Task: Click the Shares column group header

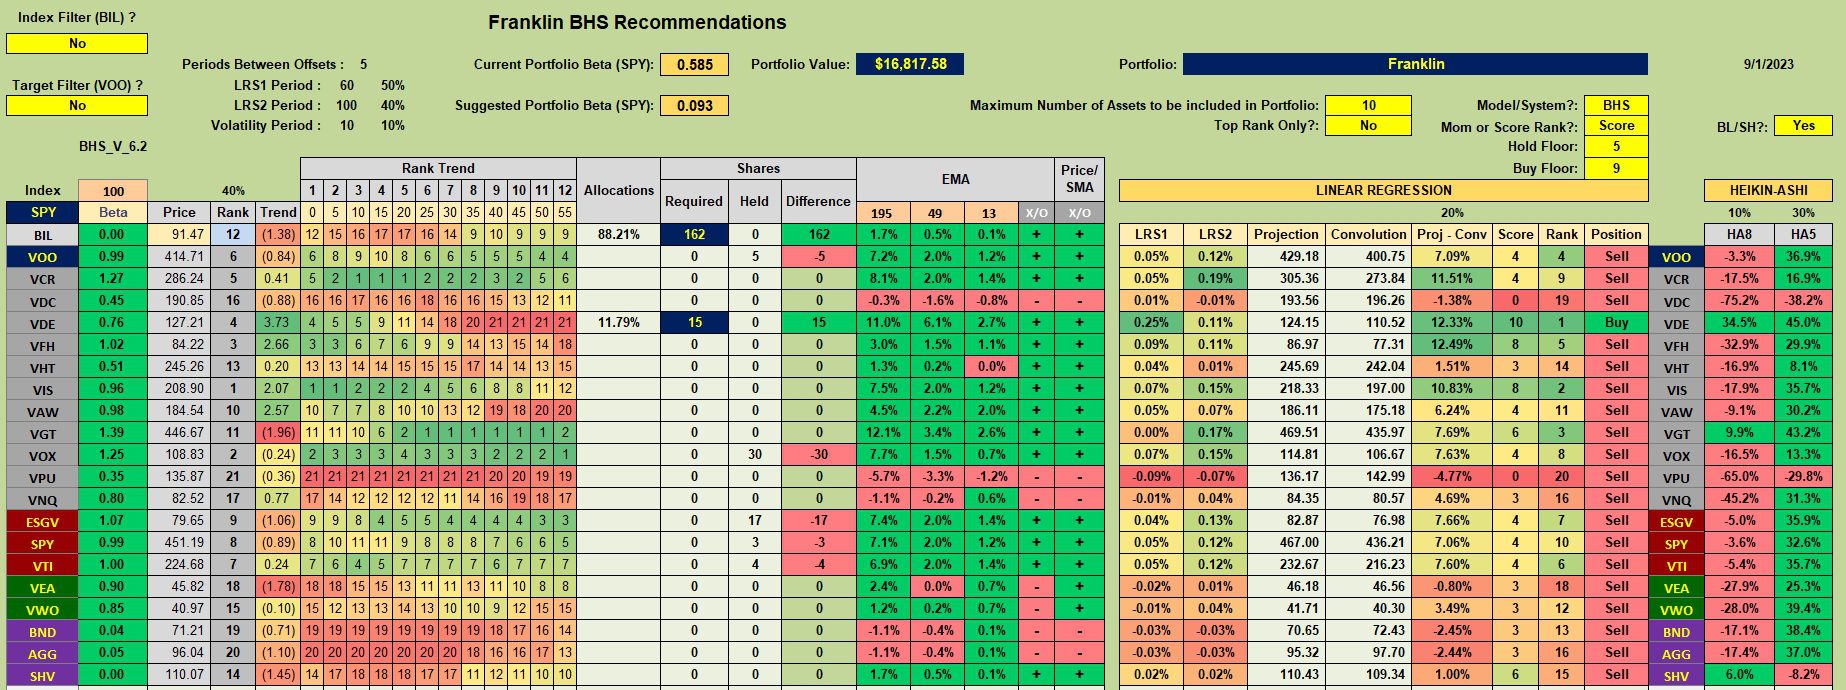Action: click(758, 168)
